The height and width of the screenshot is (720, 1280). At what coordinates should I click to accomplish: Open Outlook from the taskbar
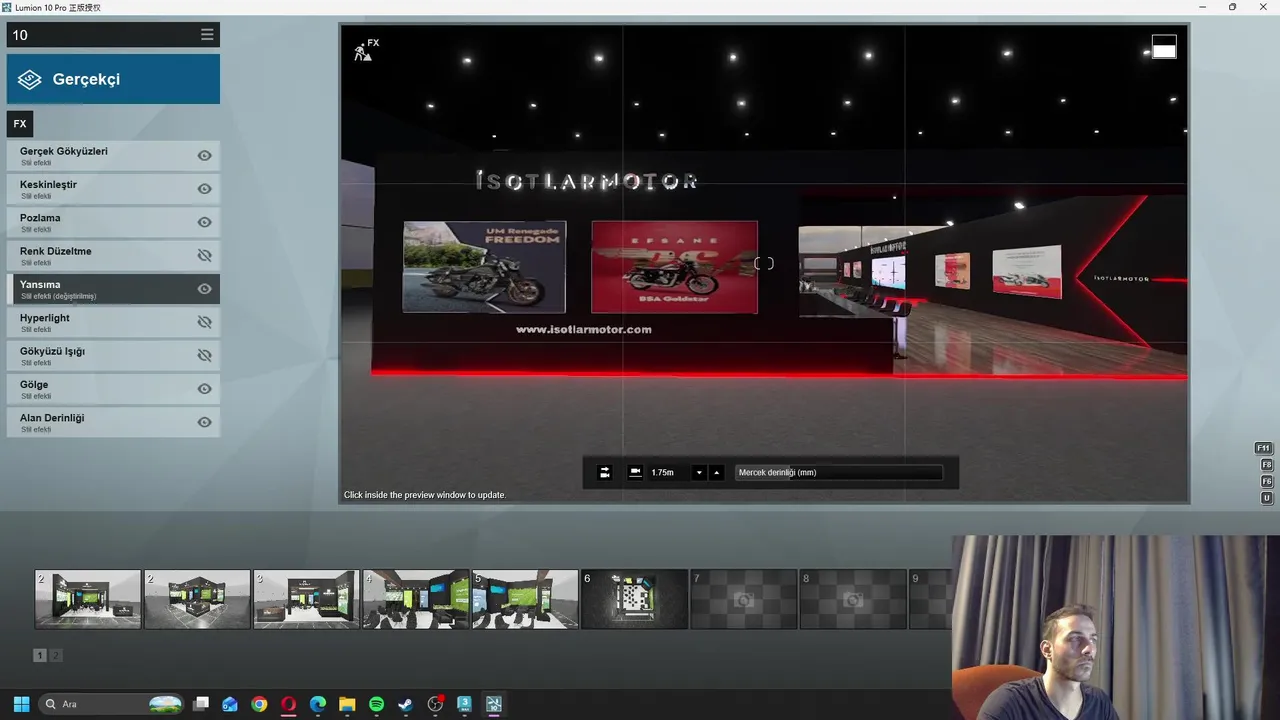(x=230, y=704)
